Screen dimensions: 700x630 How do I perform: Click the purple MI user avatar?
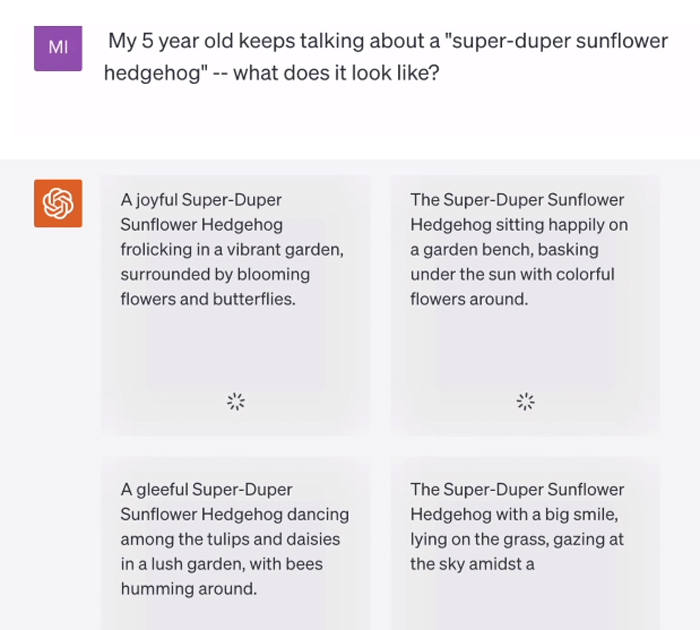(x=58, y=48)
